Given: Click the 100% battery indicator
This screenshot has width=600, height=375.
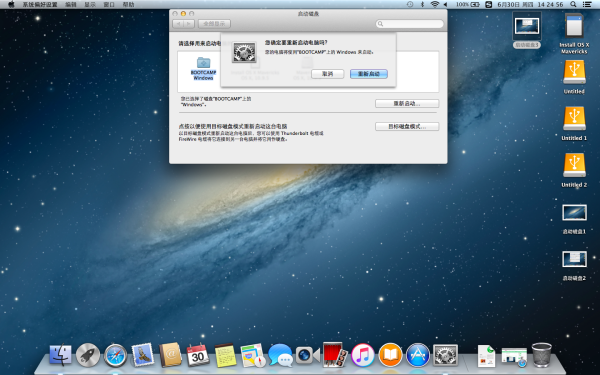Looking at the screenshot, I should point(468,5).
